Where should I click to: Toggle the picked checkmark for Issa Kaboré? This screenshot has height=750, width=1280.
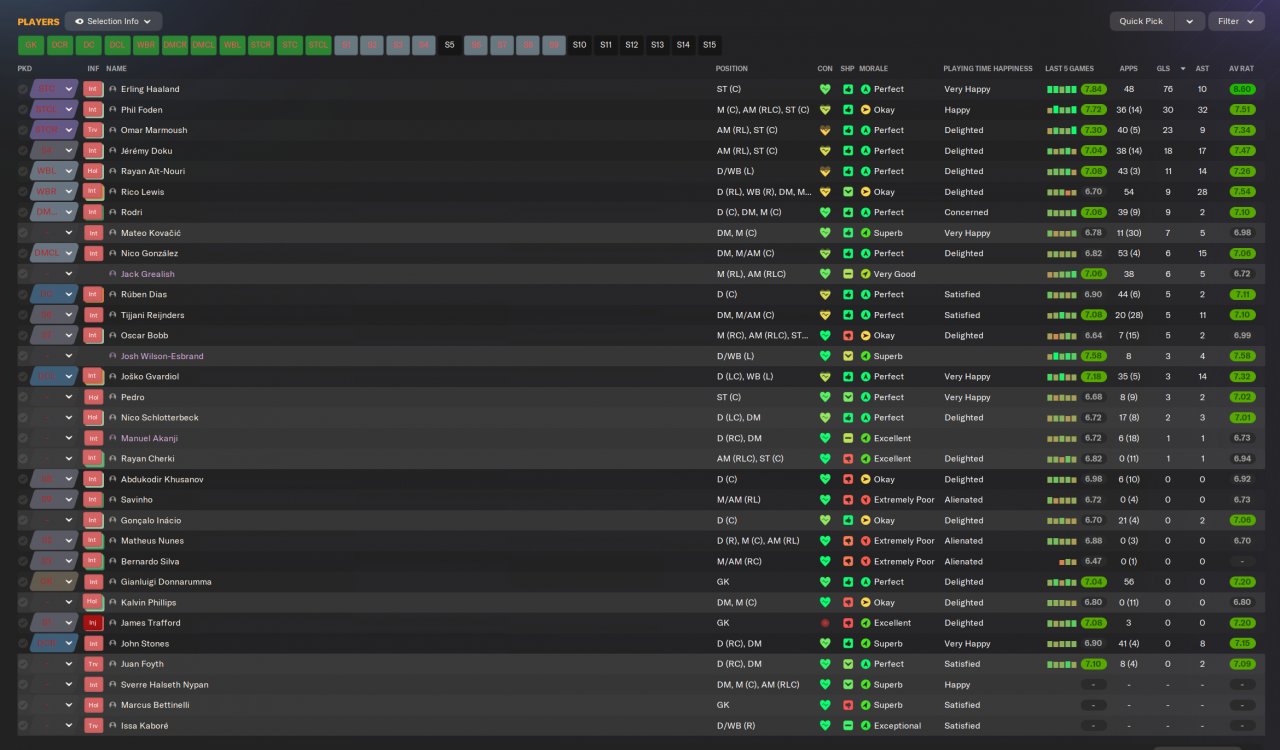pyautogui.click(x=23, y=726)
